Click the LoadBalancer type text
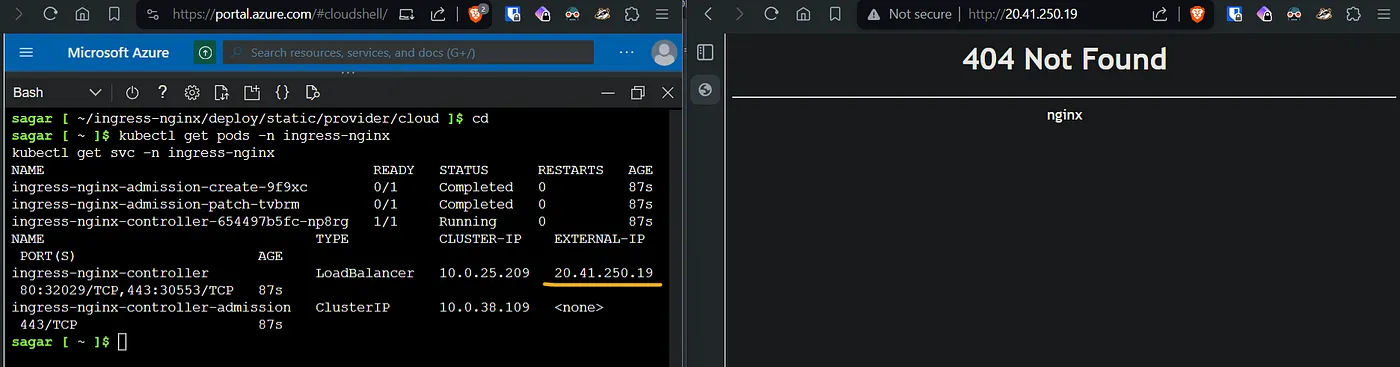The width and height of the screenshot is (1400, 367). (365, 273)
